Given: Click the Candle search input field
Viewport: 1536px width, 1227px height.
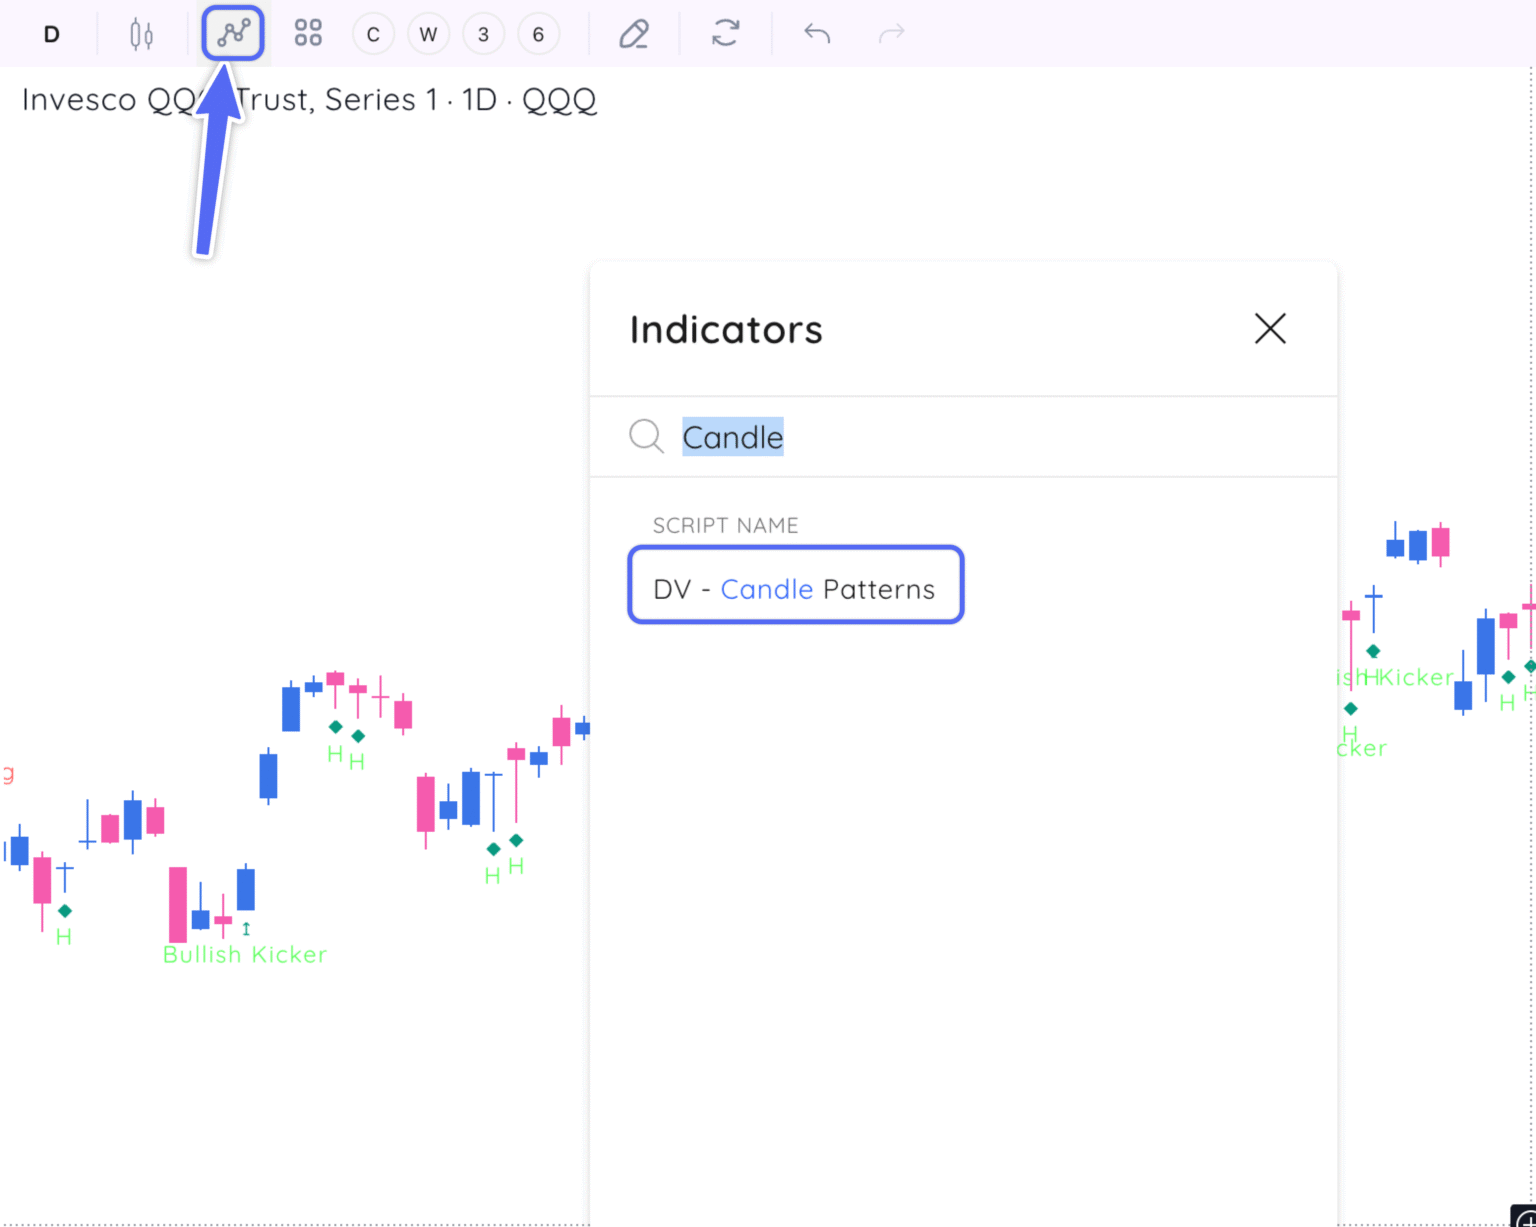Looking at the screenshot, I should point(733,437).
